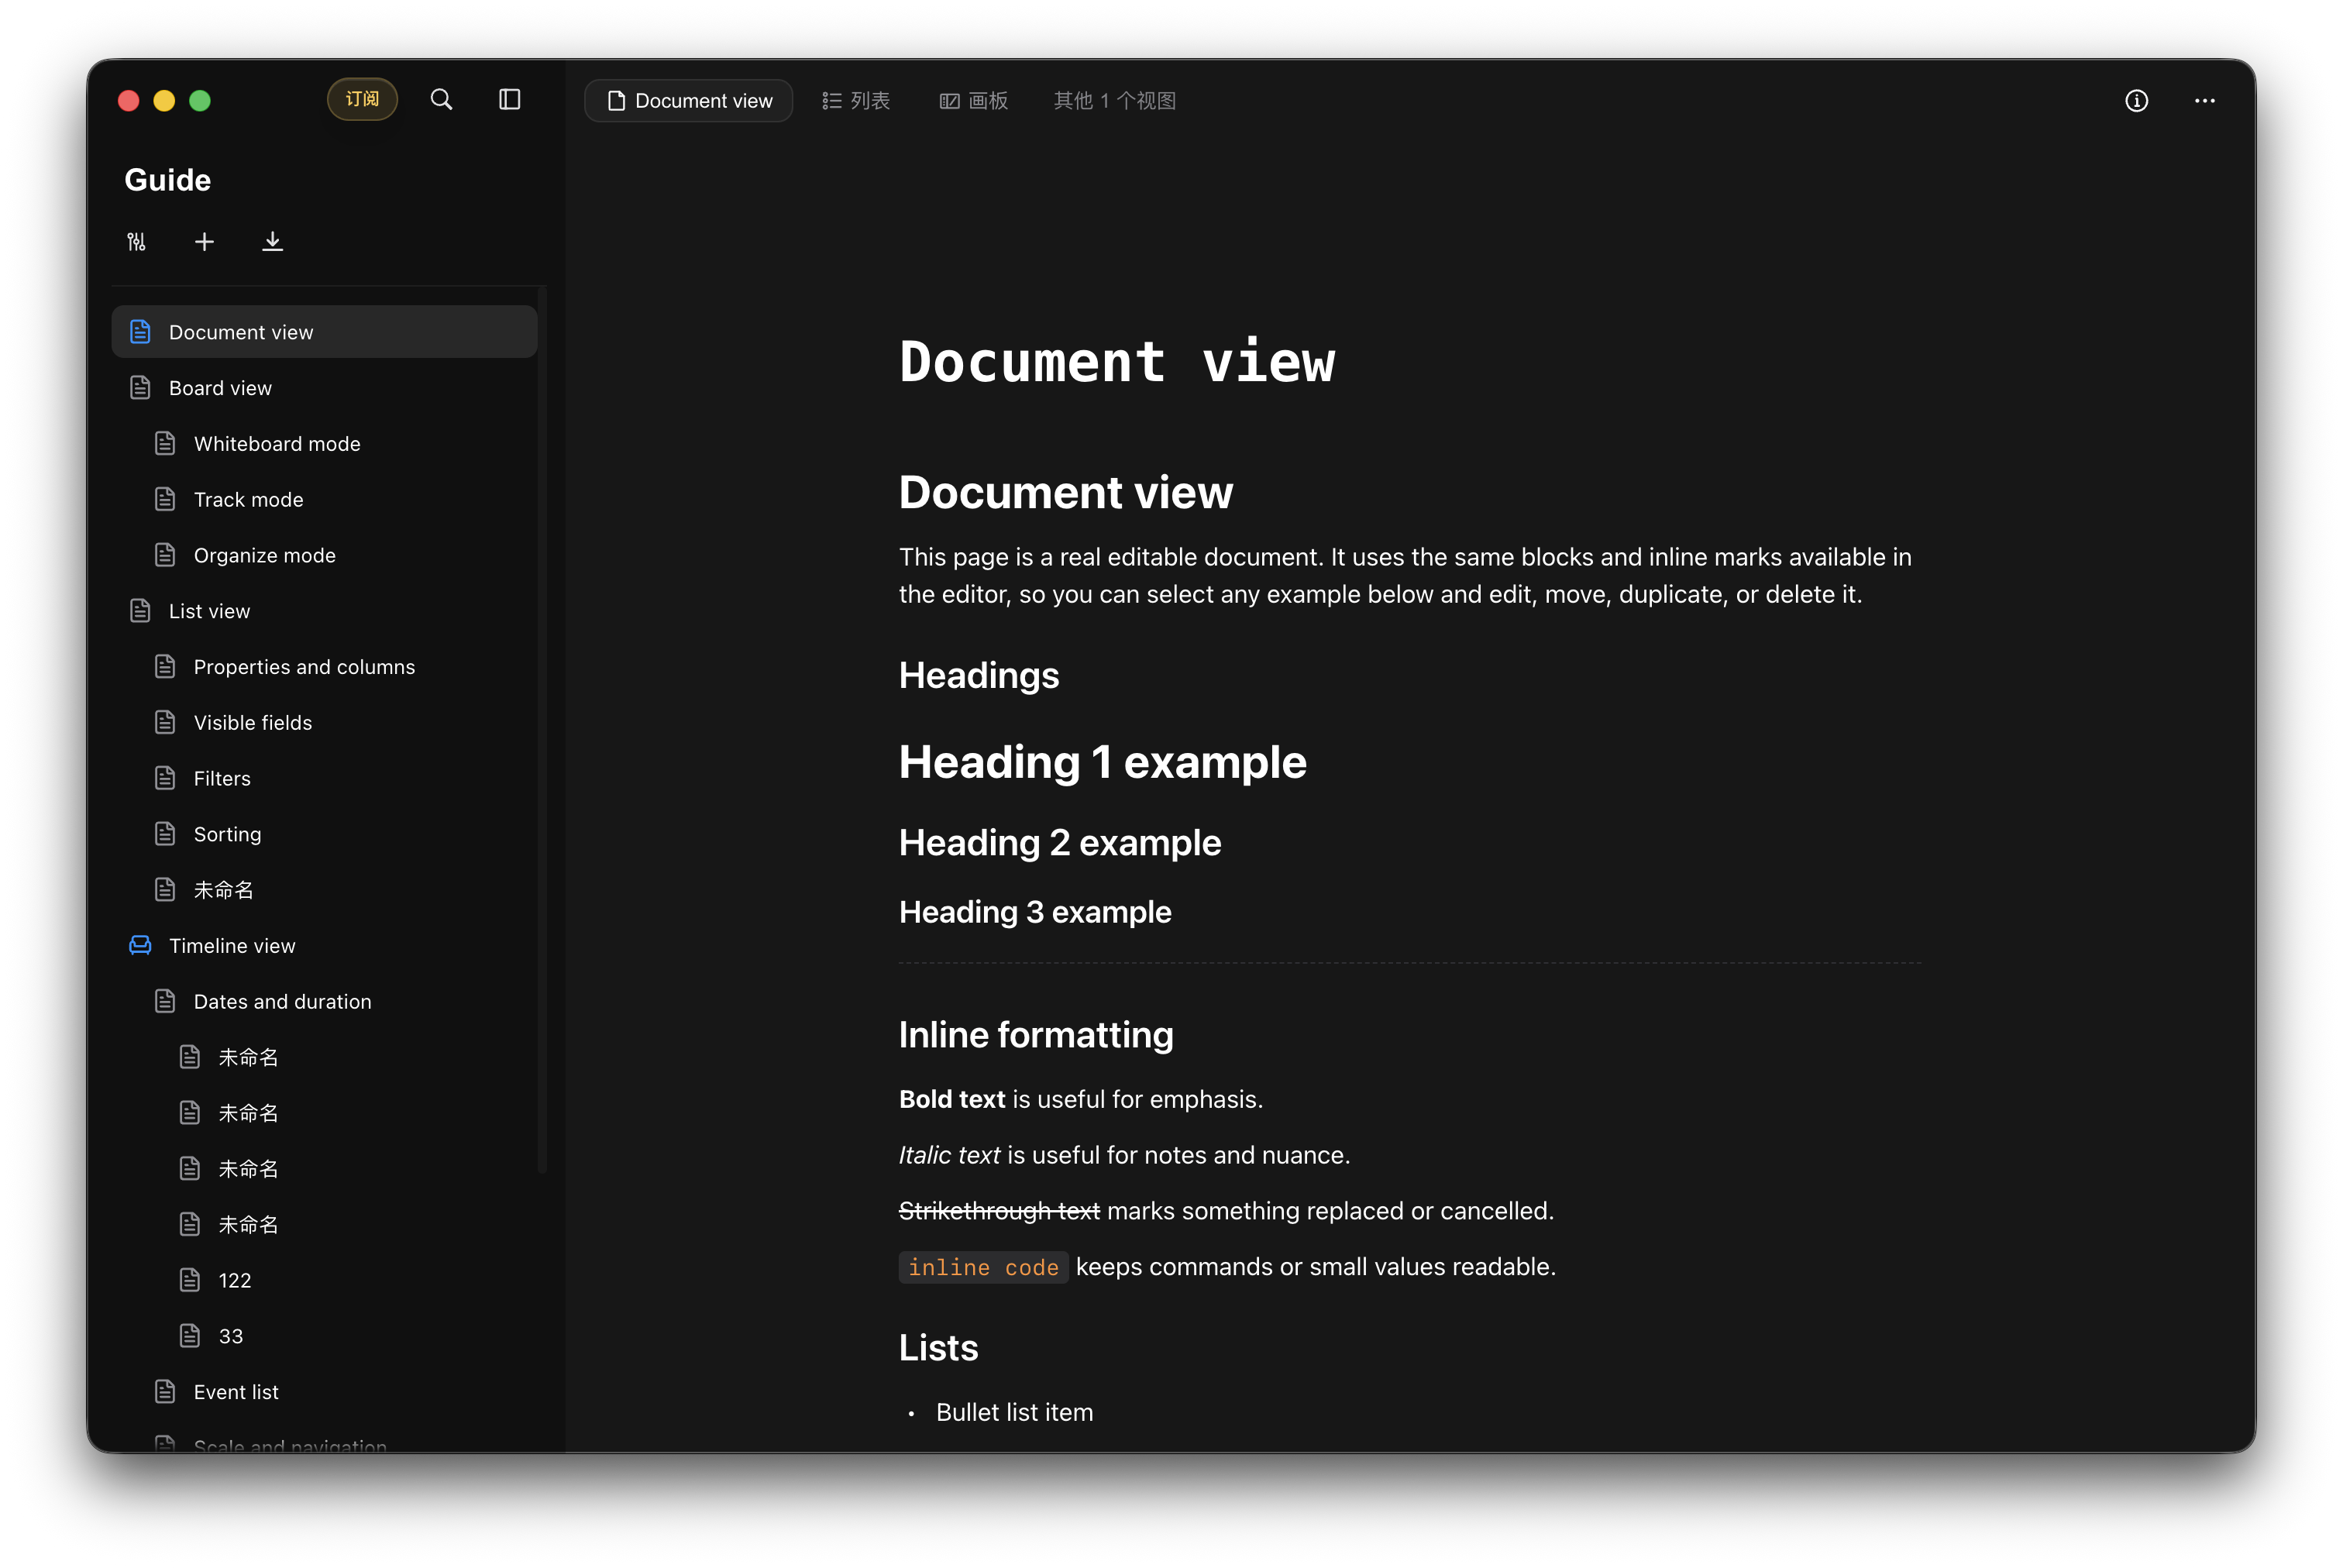The image size is (2343, 1568).
Task: Open the 其他 1 个视图 views dropdown
Action: [1114, 101]
